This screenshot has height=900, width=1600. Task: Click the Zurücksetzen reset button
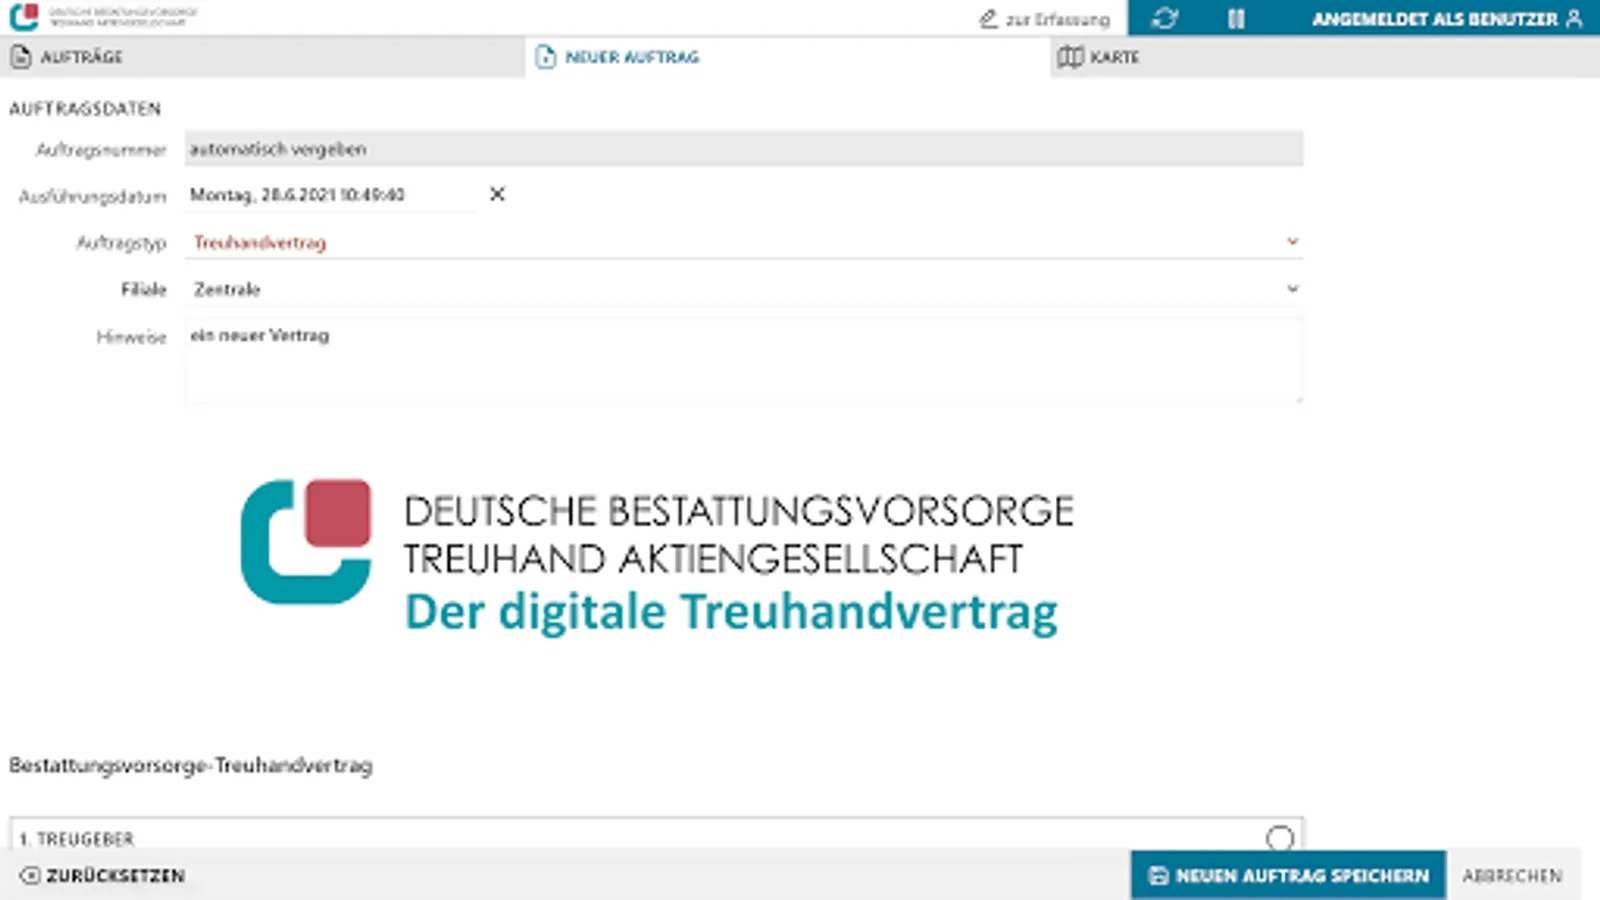(x=103, y=876)
